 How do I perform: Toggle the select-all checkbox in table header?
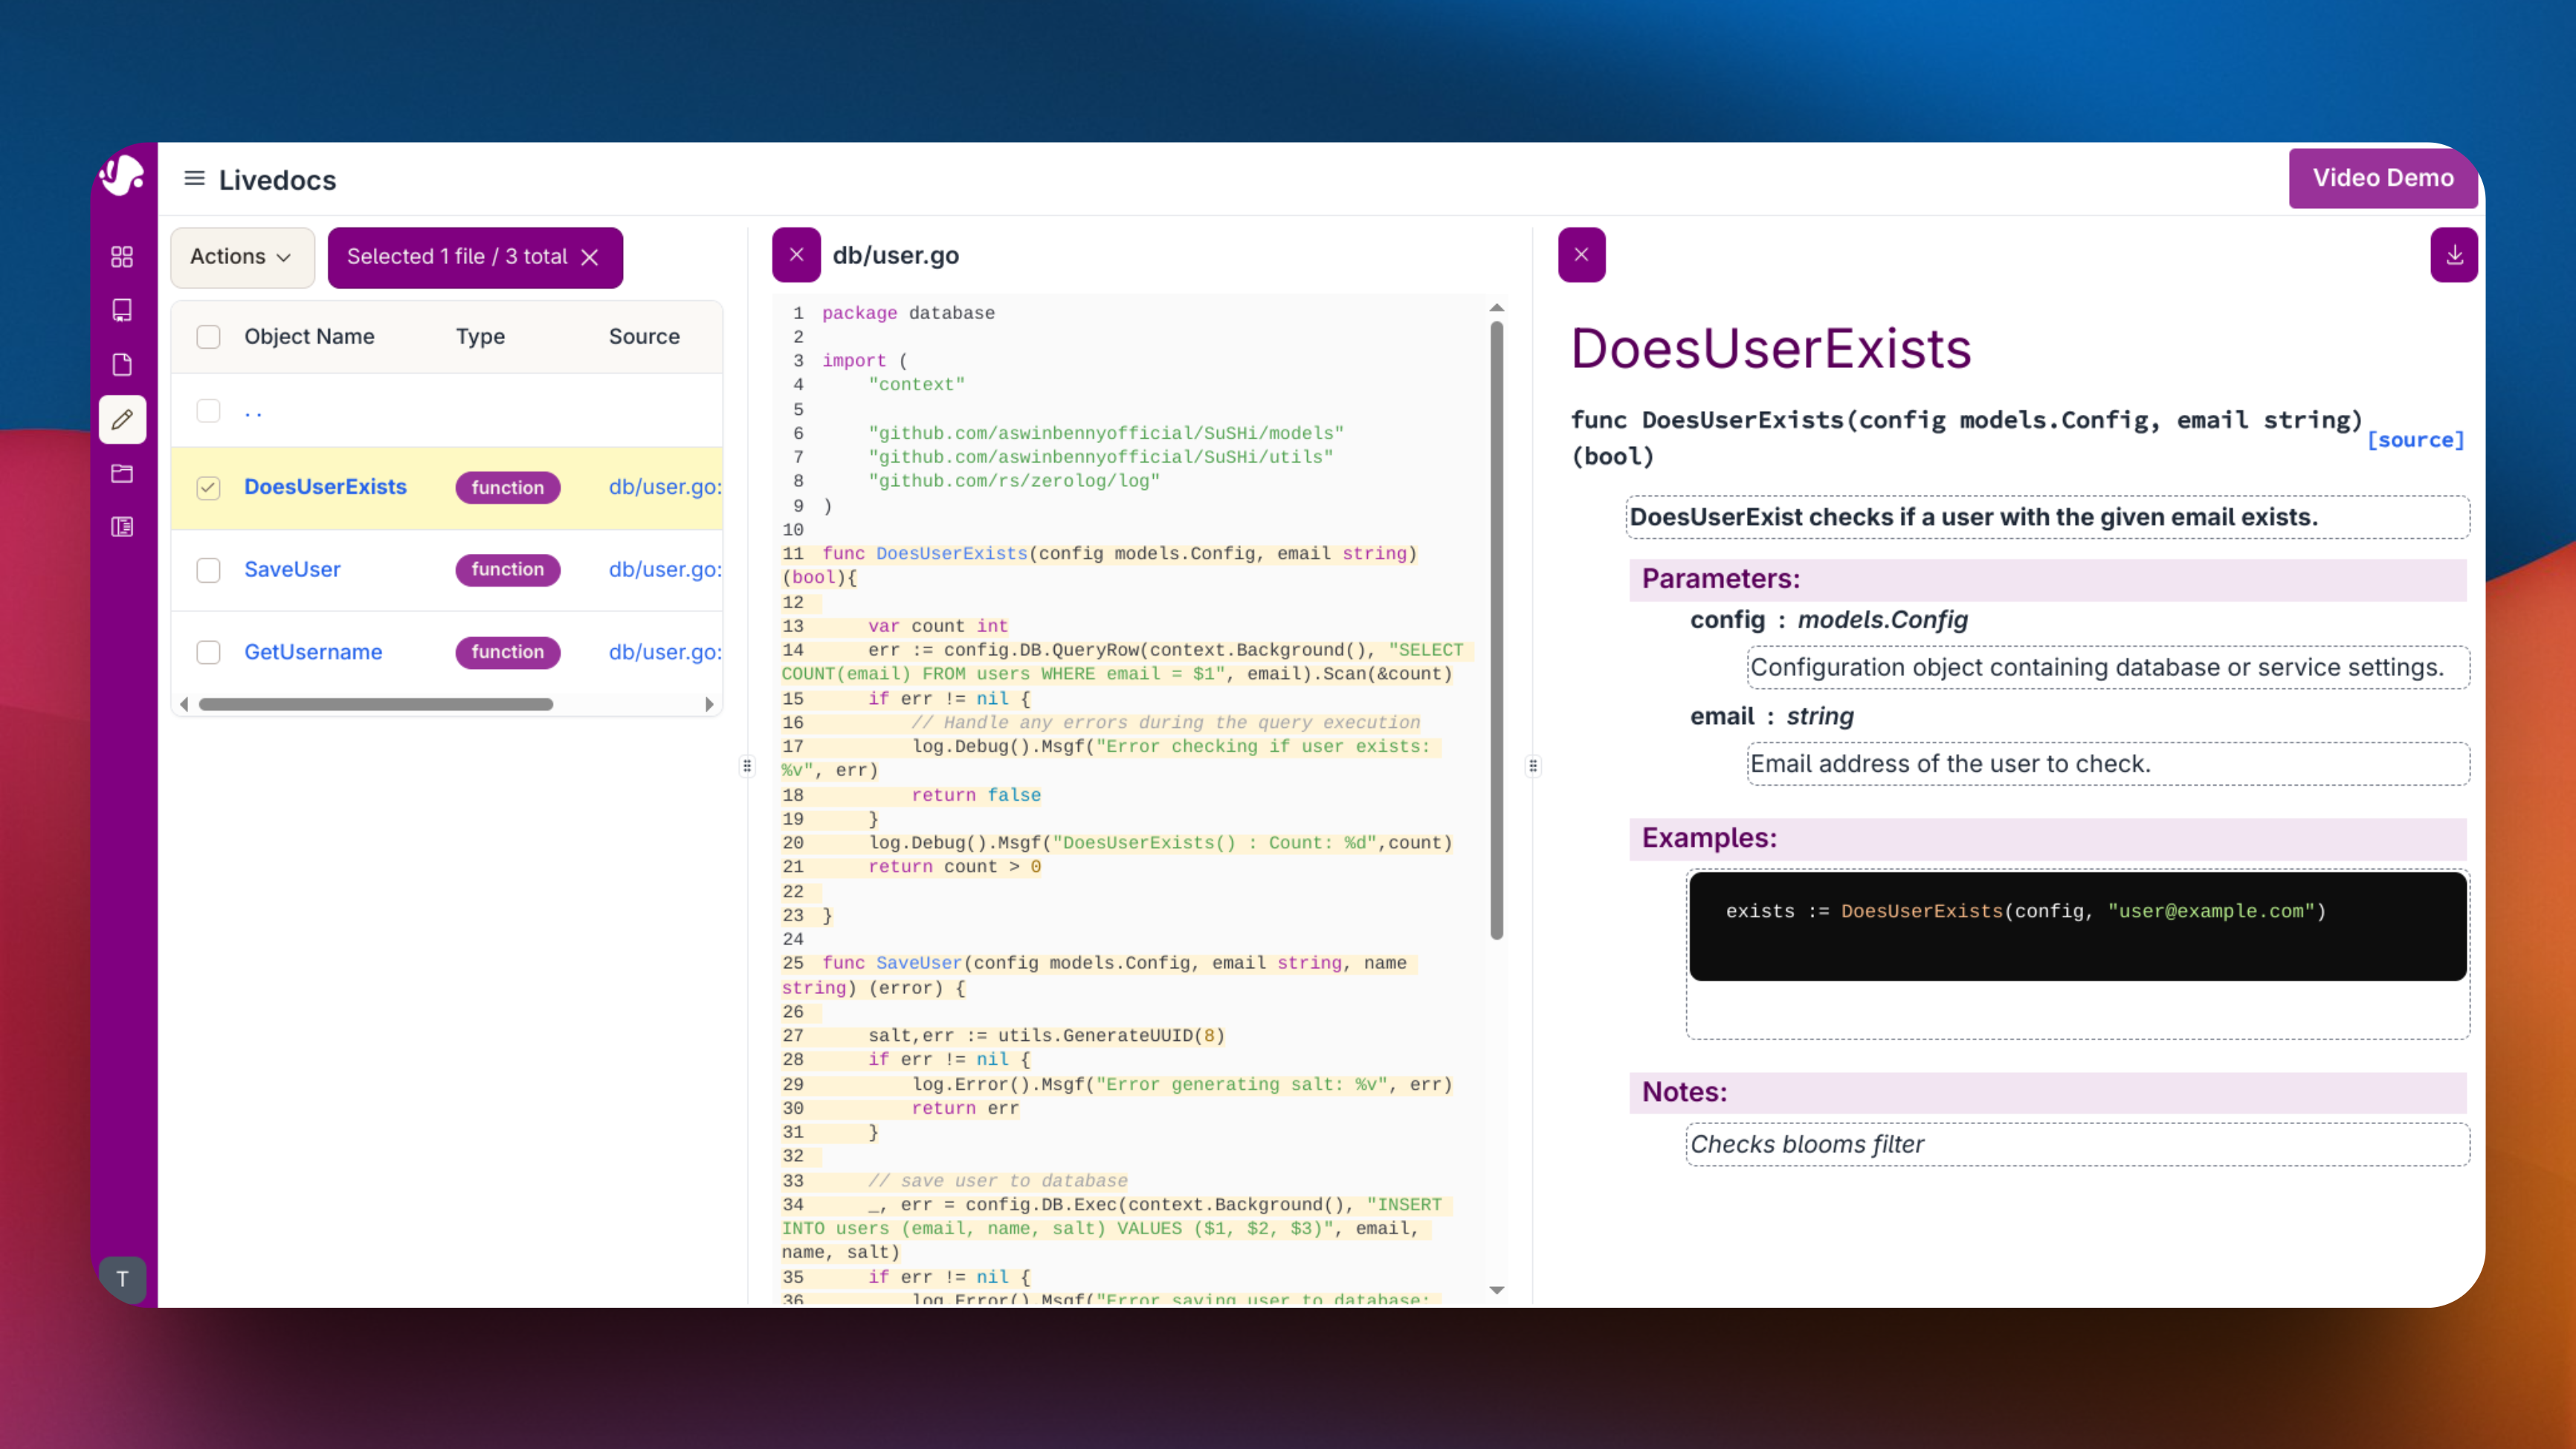208,337
